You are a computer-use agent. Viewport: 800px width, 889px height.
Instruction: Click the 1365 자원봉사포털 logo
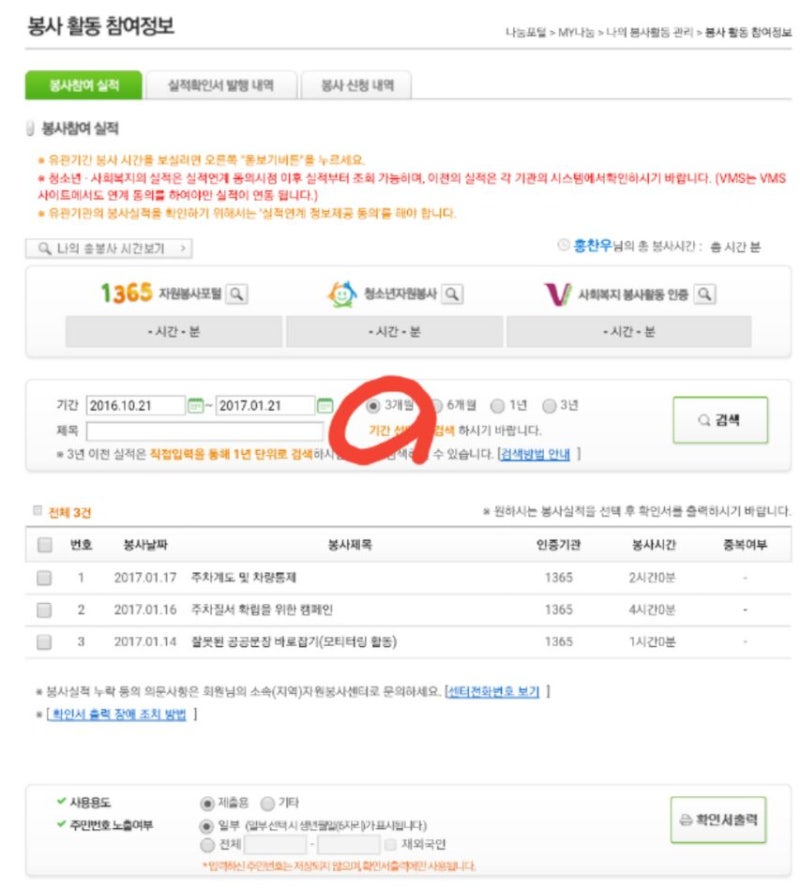tap(160, 293)
